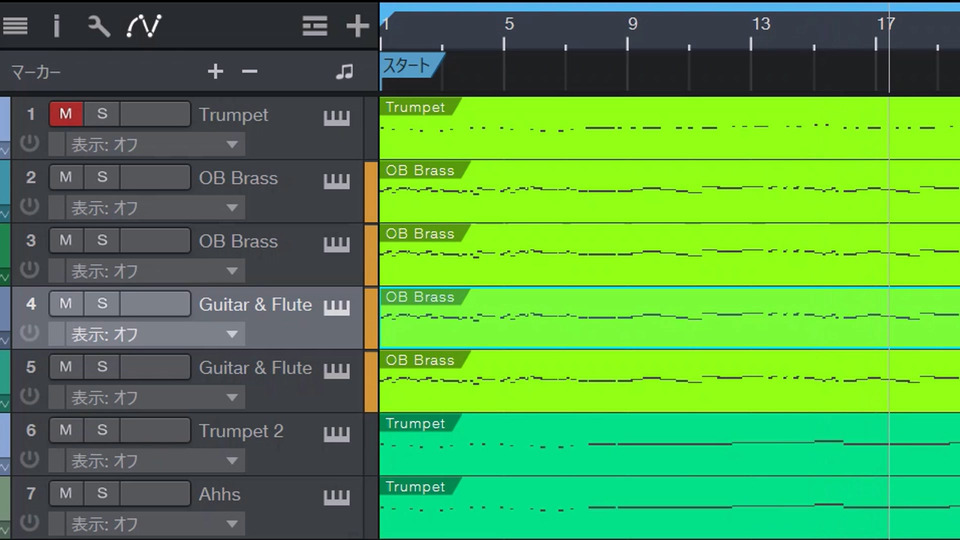Toggle the power button on track 1

29,143
